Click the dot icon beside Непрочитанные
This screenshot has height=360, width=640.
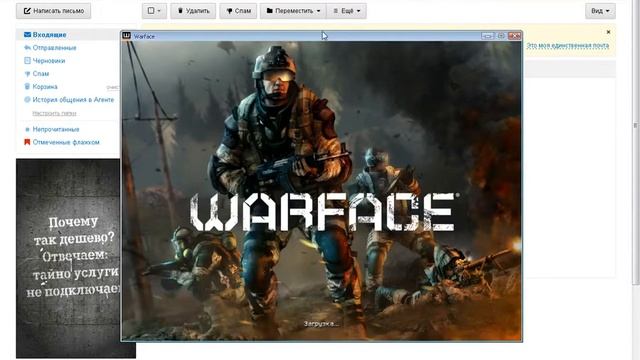[27, 129]
